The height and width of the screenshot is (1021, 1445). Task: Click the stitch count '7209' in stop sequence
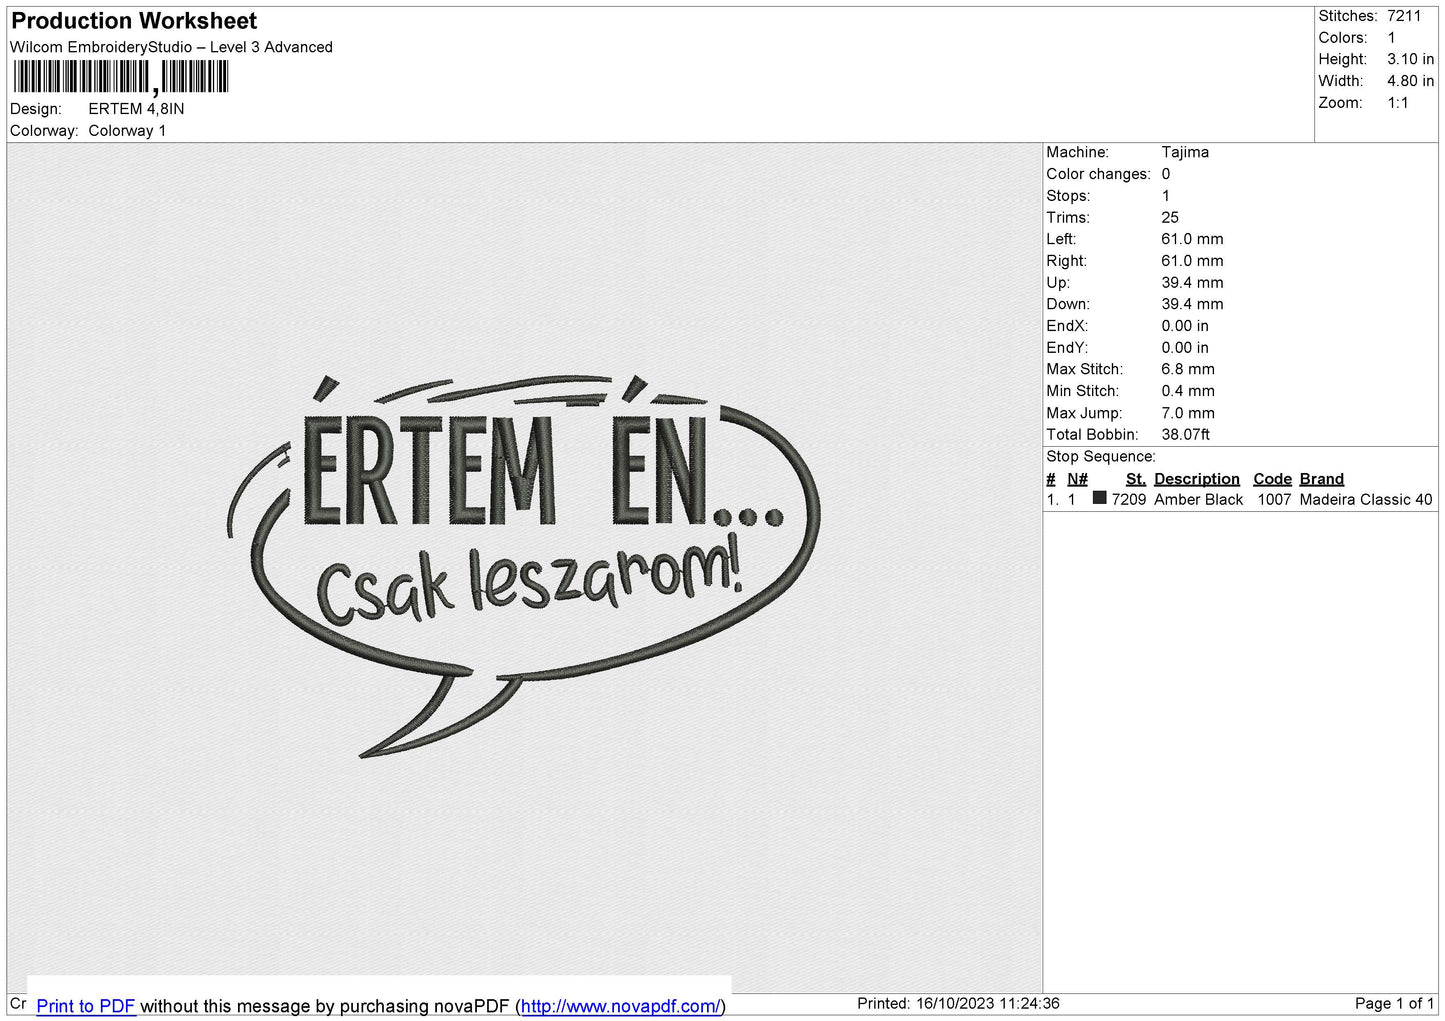click(1129, 500)
